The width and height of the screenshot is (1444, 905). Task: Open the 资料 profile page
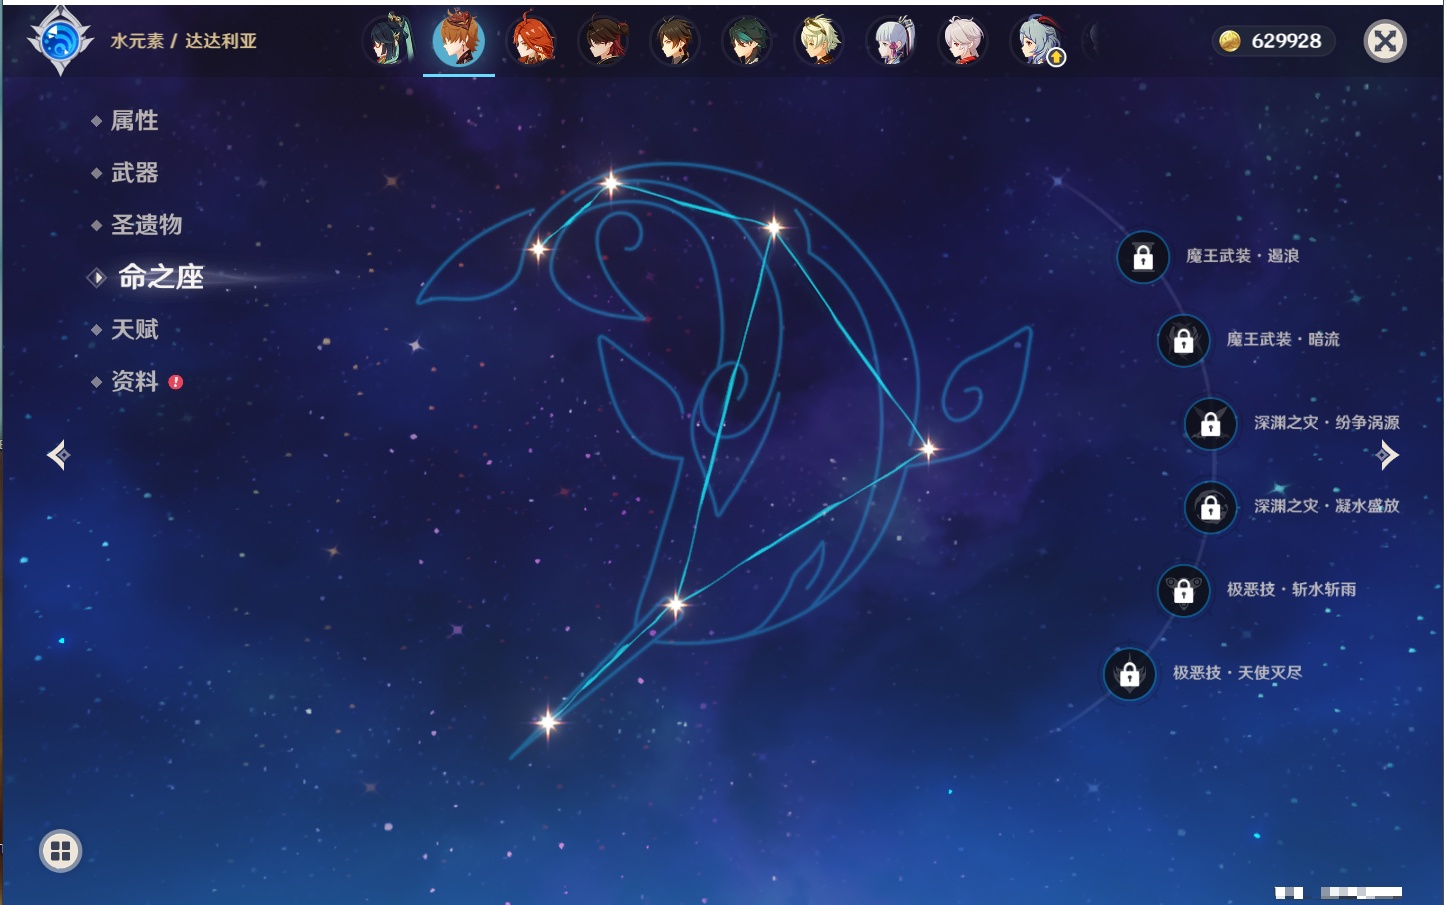[134, 381]
